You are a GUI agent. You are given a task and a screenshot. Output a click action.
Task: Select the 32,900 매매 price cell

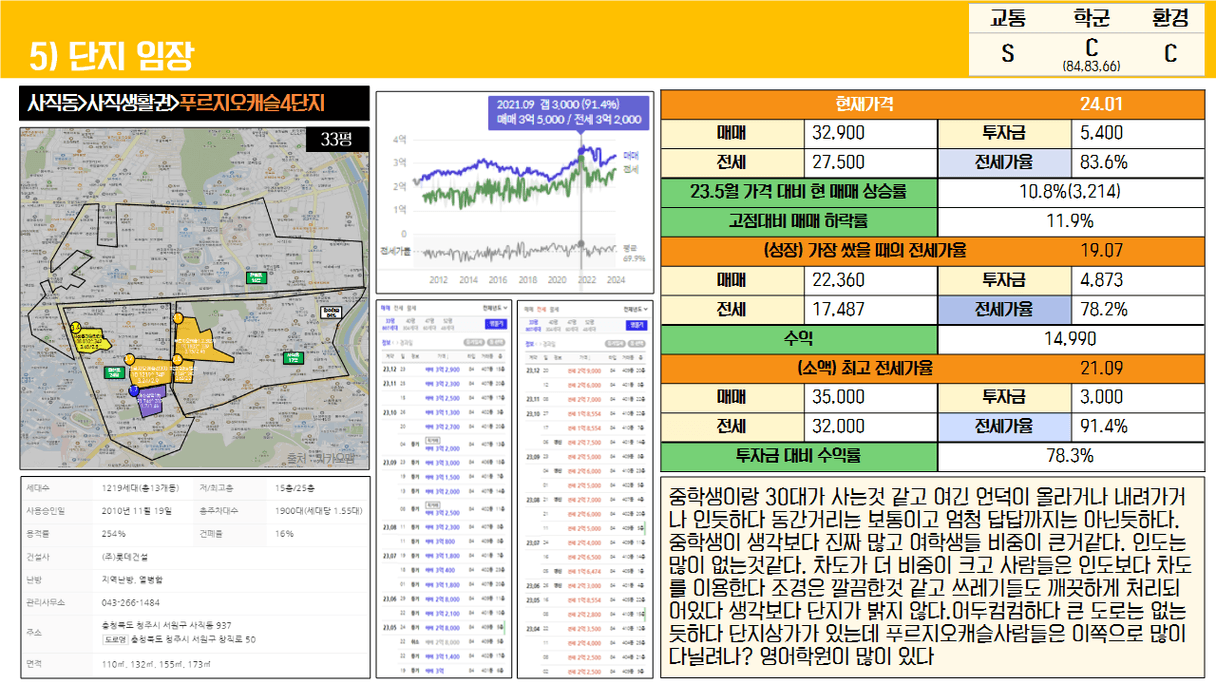pos(871,133)
